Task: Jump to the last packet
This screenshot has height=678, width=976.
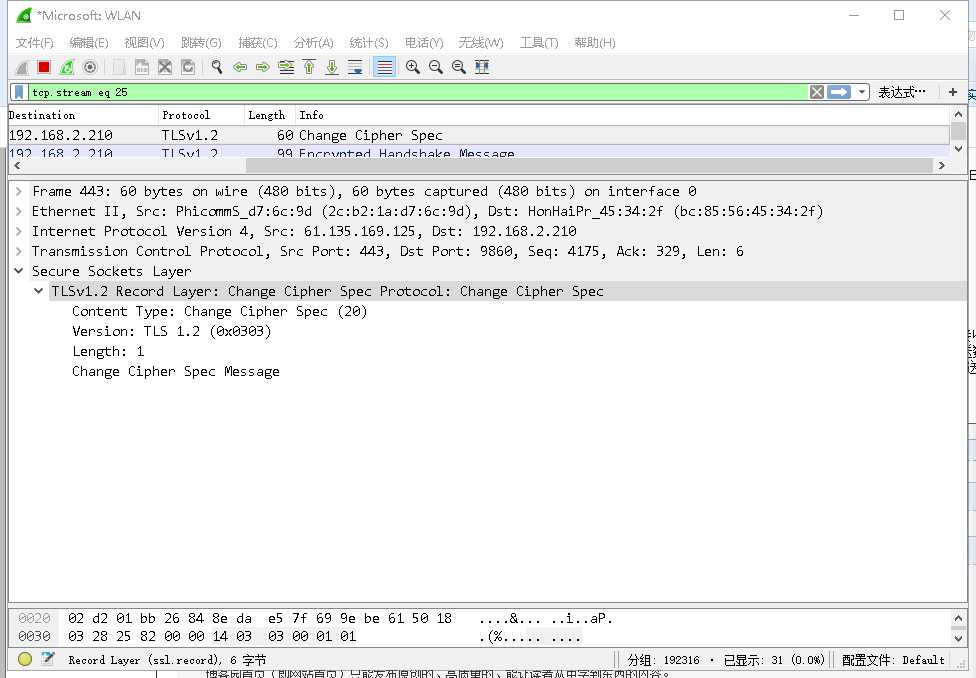Action: tap(332, 67)
